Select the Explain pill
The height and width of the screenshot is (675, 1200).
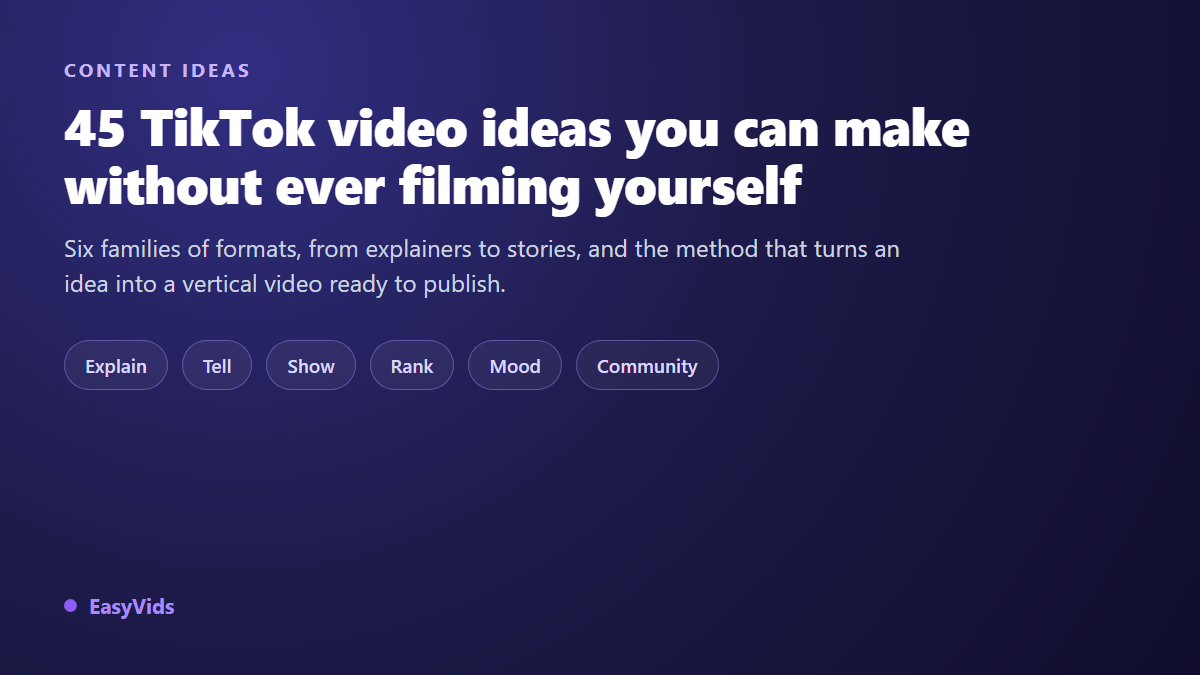tap(116, 366)
